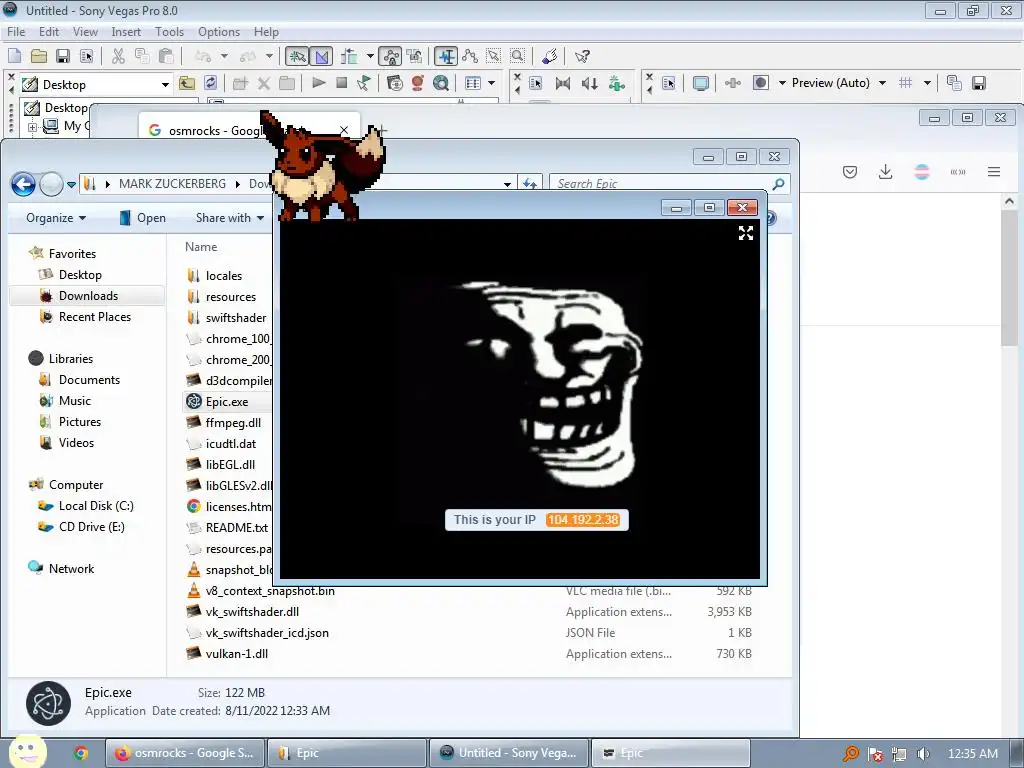Image resolution: width=1024 pixels, height=768 pixels.
Task: Select Epic.exe in file list
Action: (226, 402)
